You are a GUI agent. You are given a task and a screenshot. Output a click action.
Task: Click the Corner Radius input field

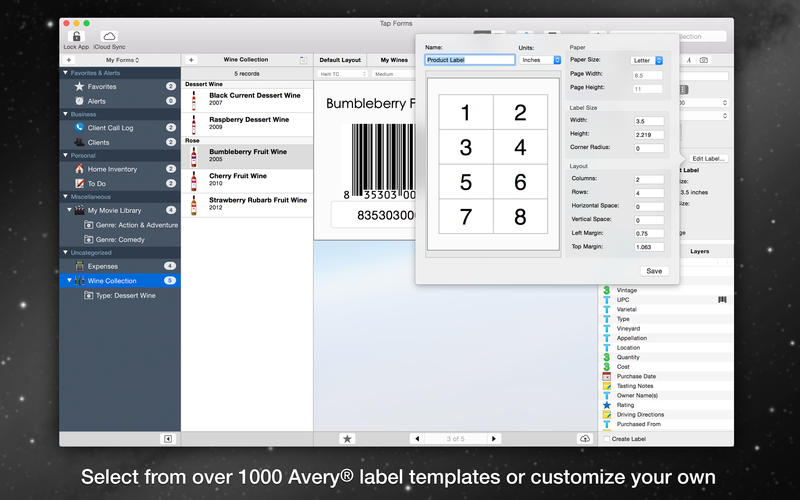[x=648, y=148]
